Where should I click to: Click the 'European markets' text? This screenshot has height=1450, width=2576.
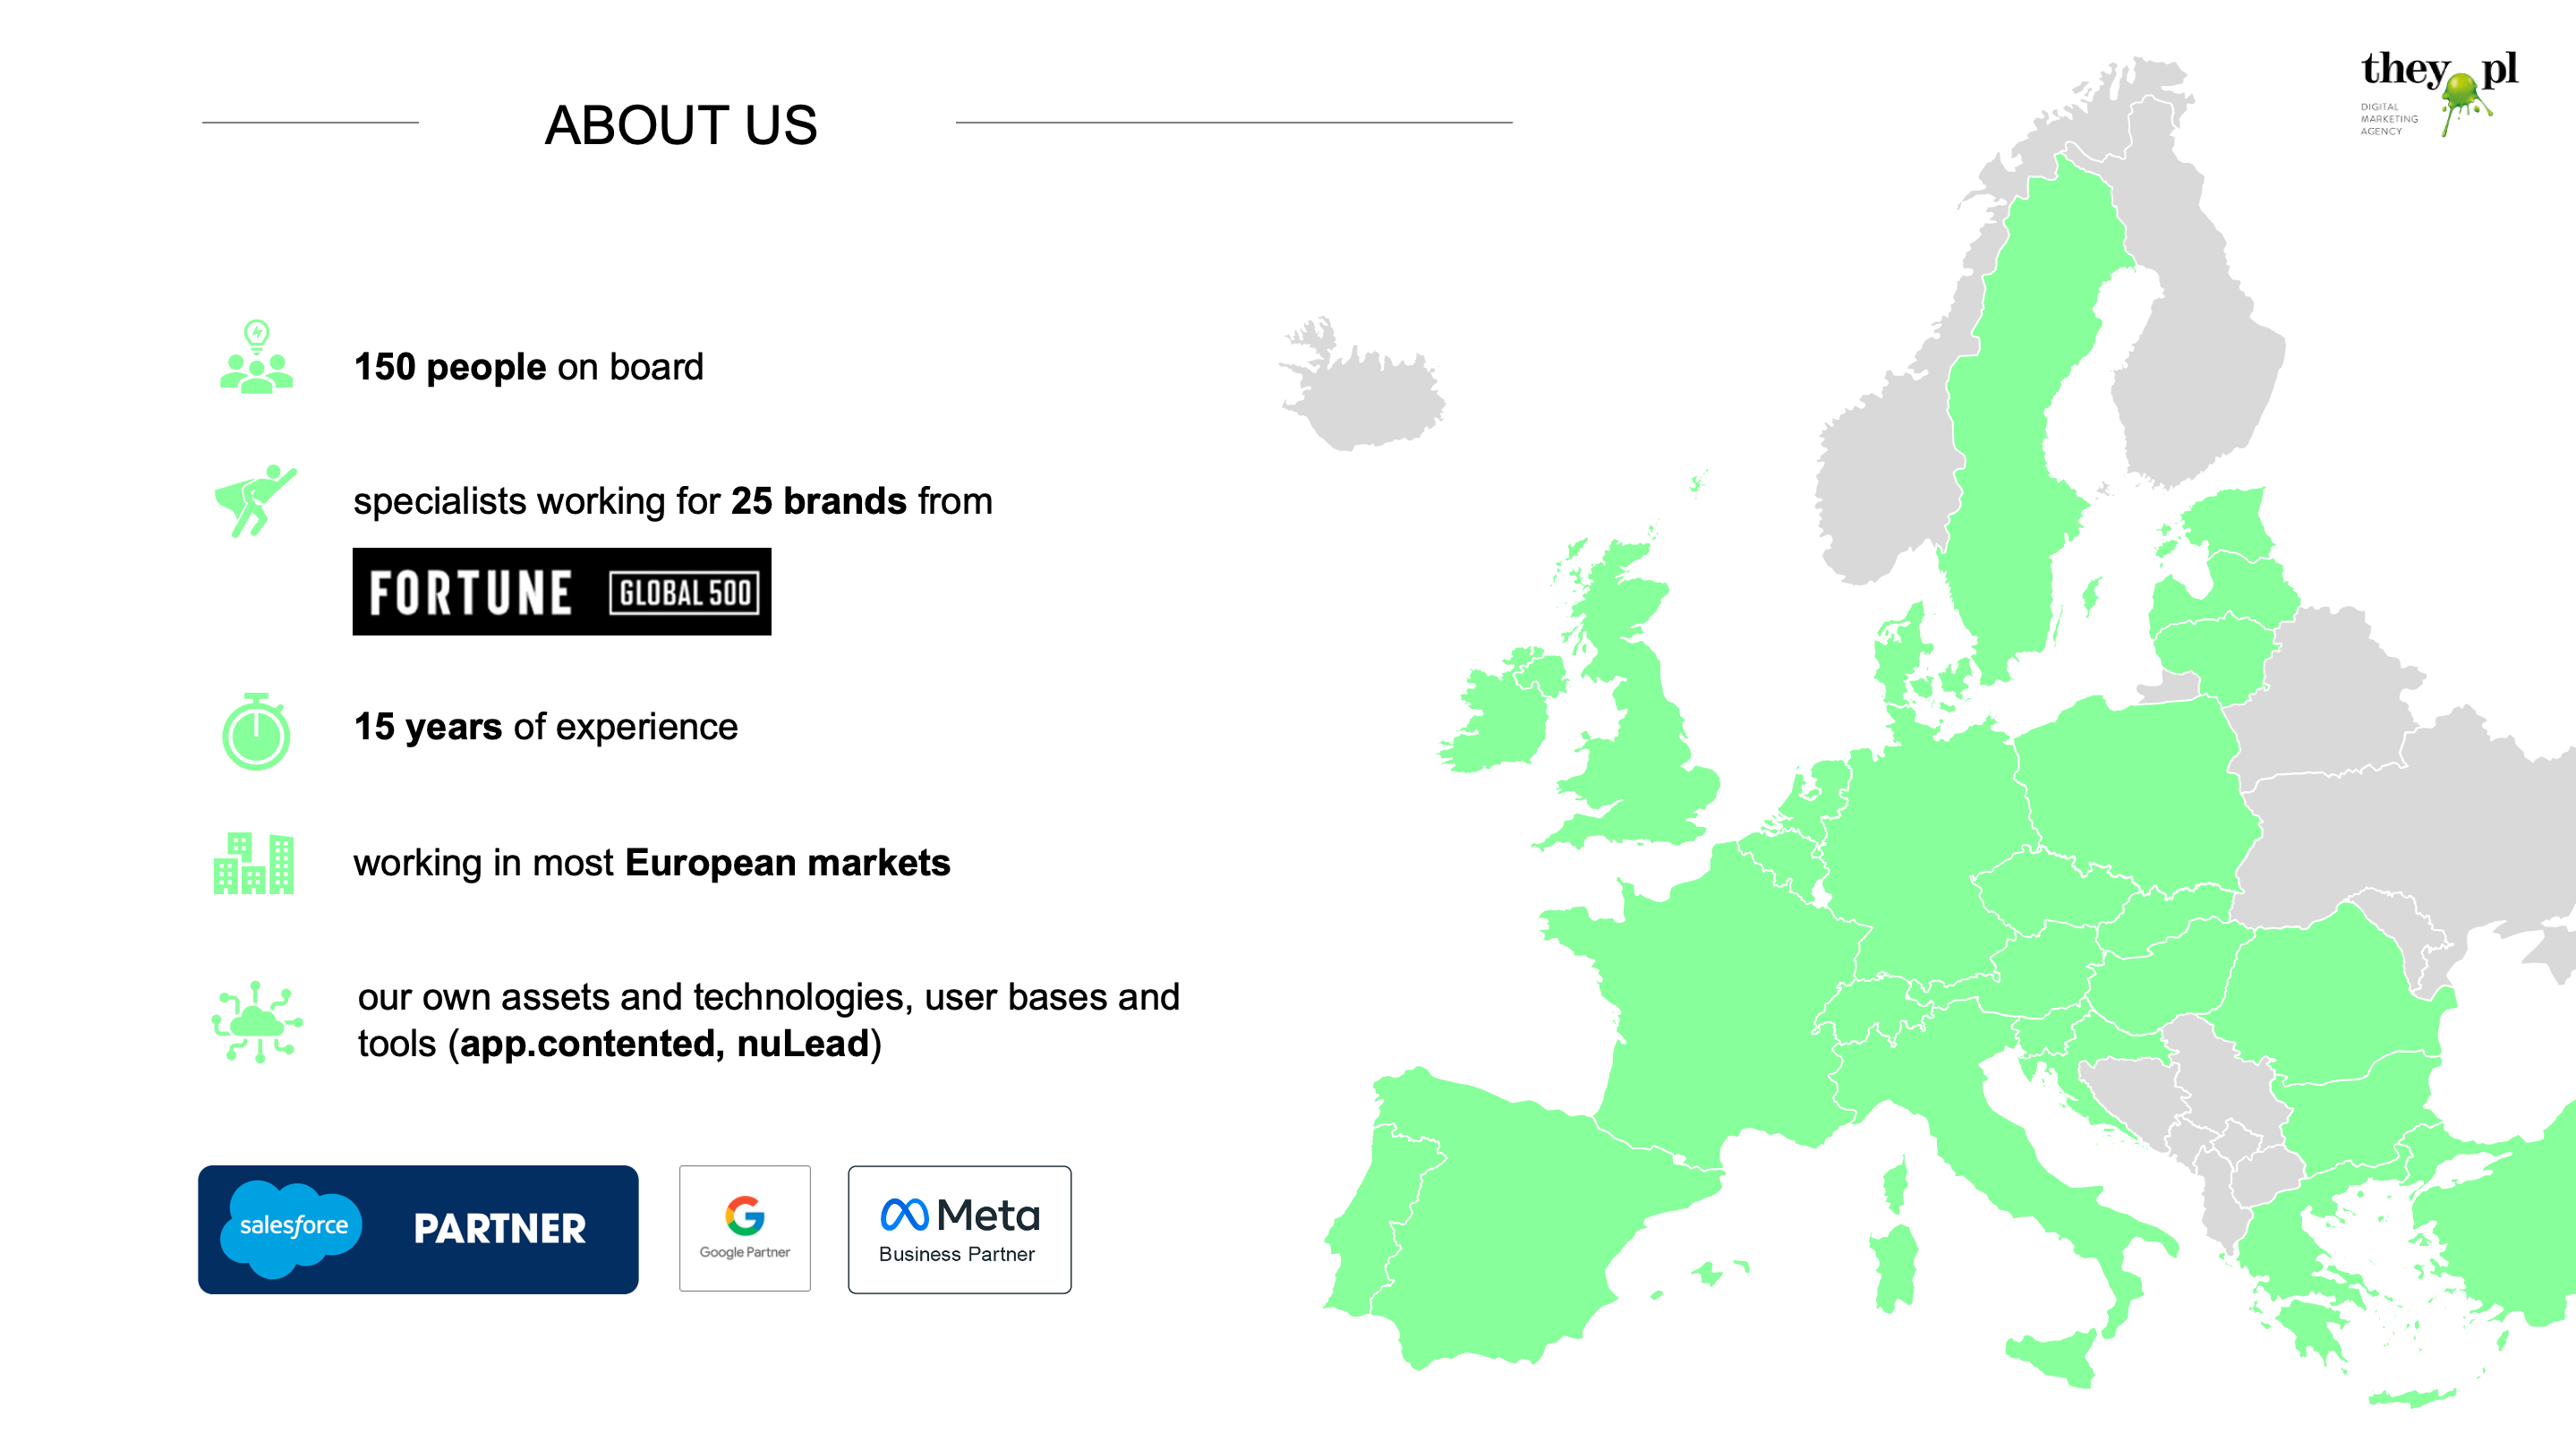[788, 863]
